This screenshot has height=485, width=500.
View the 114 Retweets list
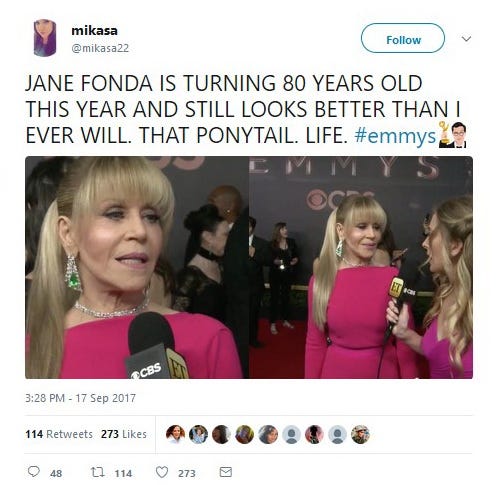click(59, 434)
